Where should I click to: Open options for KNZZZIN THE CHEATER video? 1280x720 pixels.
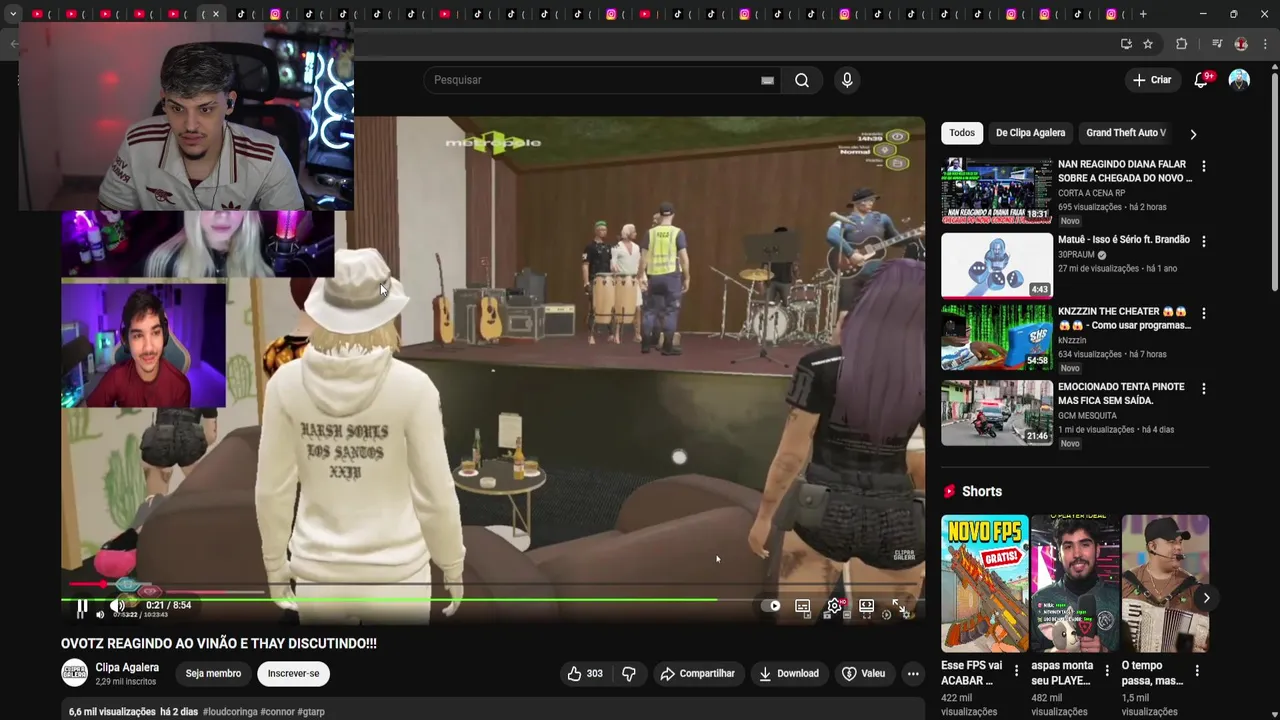(1204, 313)
